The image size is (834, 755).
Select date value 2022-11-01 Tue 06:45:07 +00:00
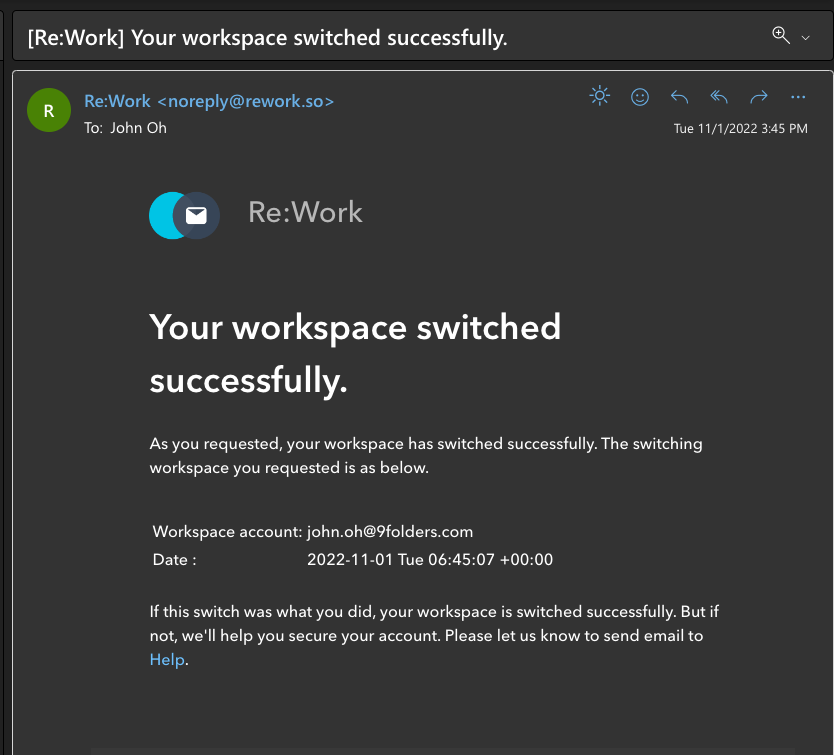click(x=430, y=560)
